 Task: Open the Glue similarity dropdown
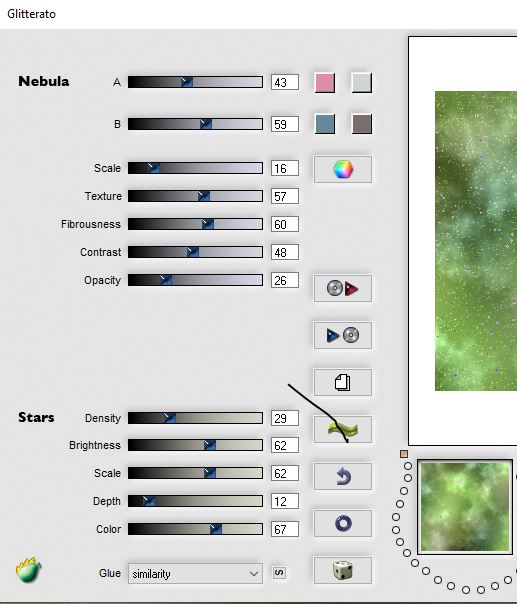tap(195, 574)
